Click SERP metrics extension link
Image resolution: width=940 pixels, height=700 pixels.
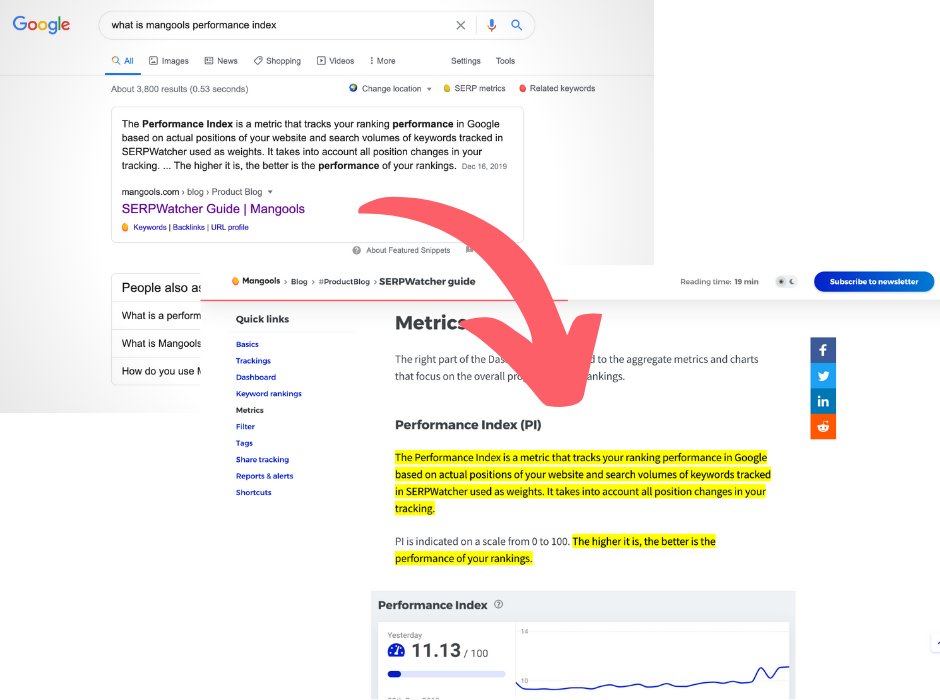point(474,89)
